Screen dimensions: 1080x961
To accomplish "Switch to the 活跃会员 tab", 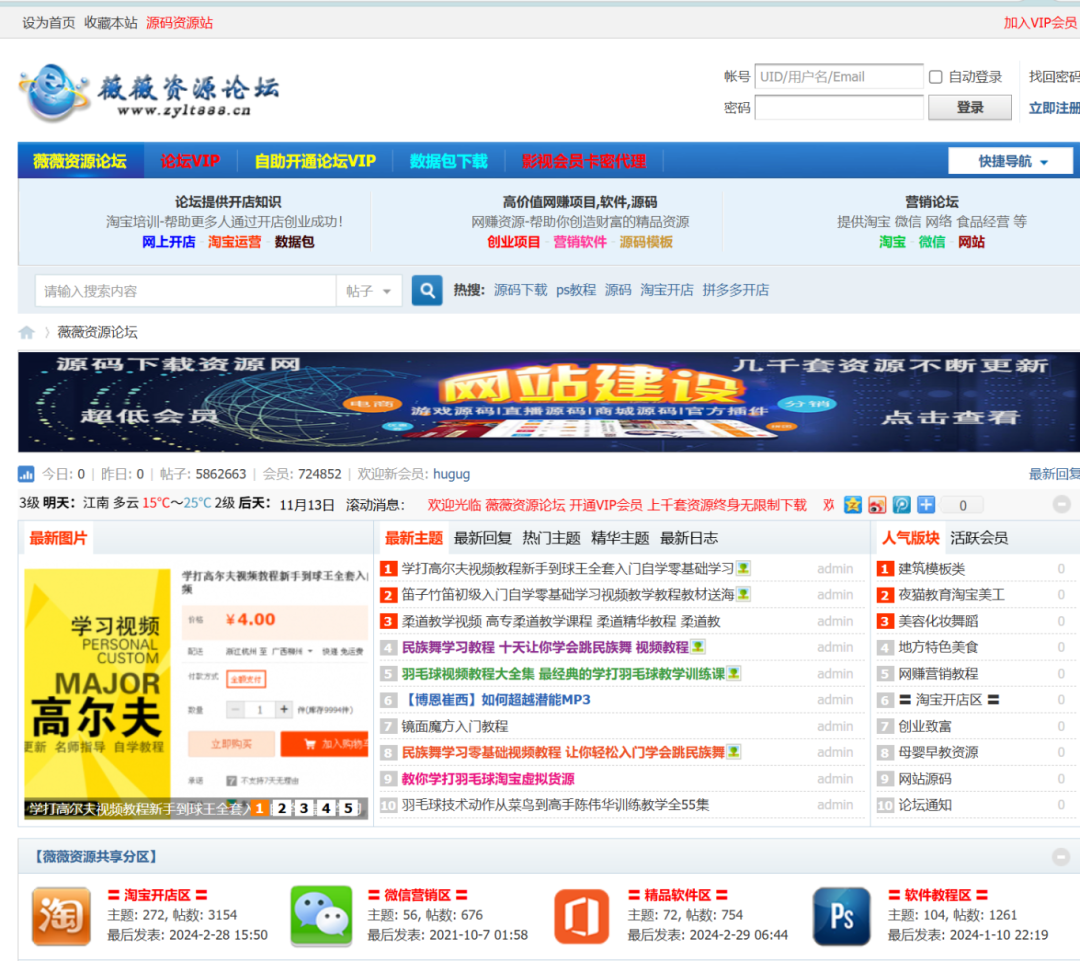I will click(978, 538).
